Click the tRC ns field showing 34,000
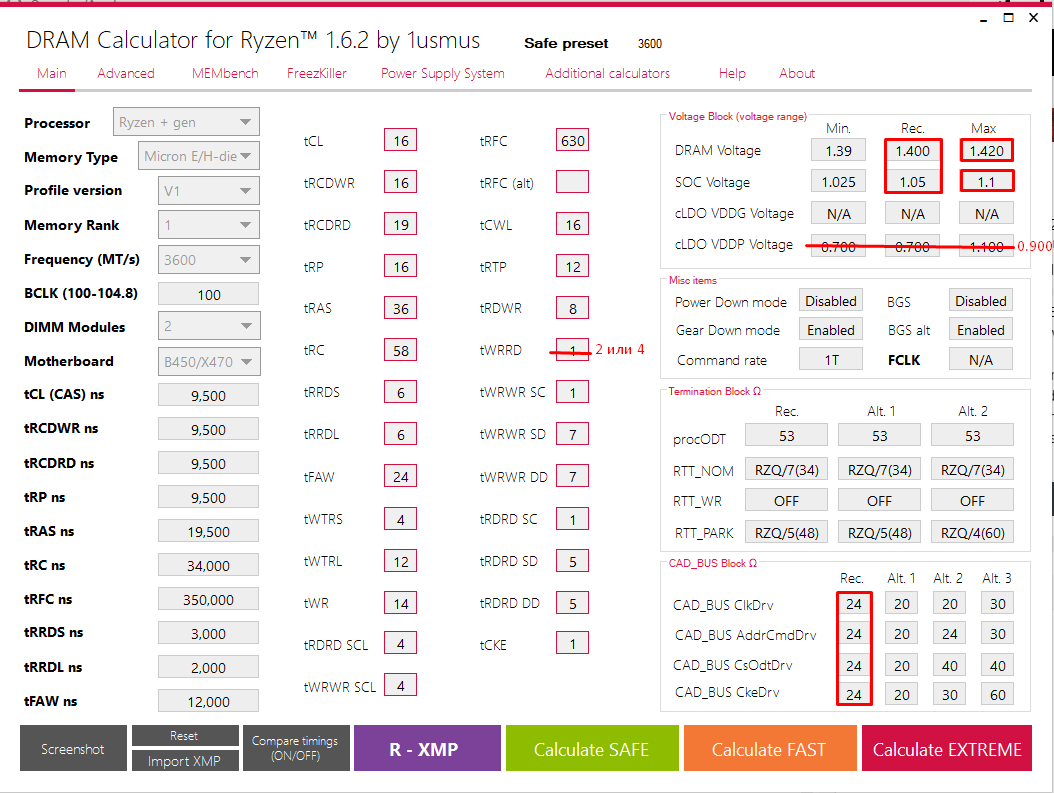The image size is (1054, 793). click(208, 565)
